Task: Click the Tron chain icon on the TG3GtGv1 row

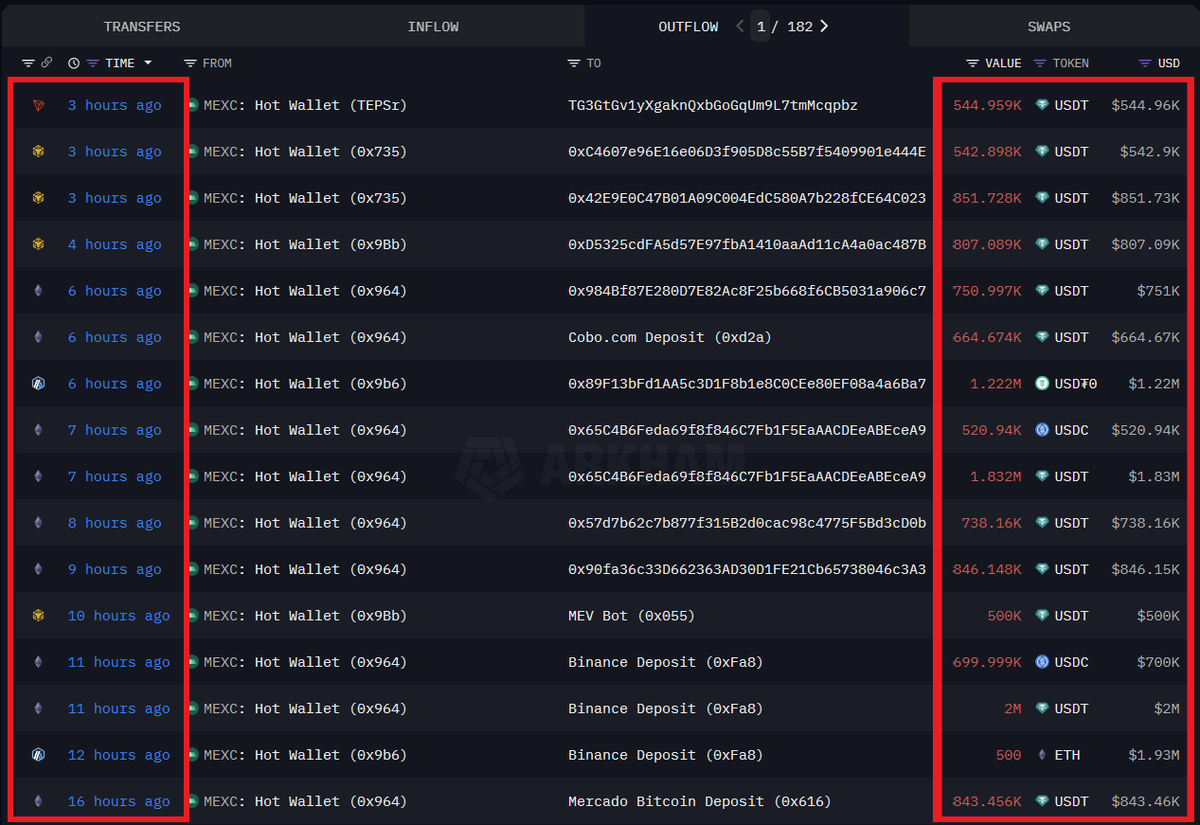Action: [x=39, y=105]
